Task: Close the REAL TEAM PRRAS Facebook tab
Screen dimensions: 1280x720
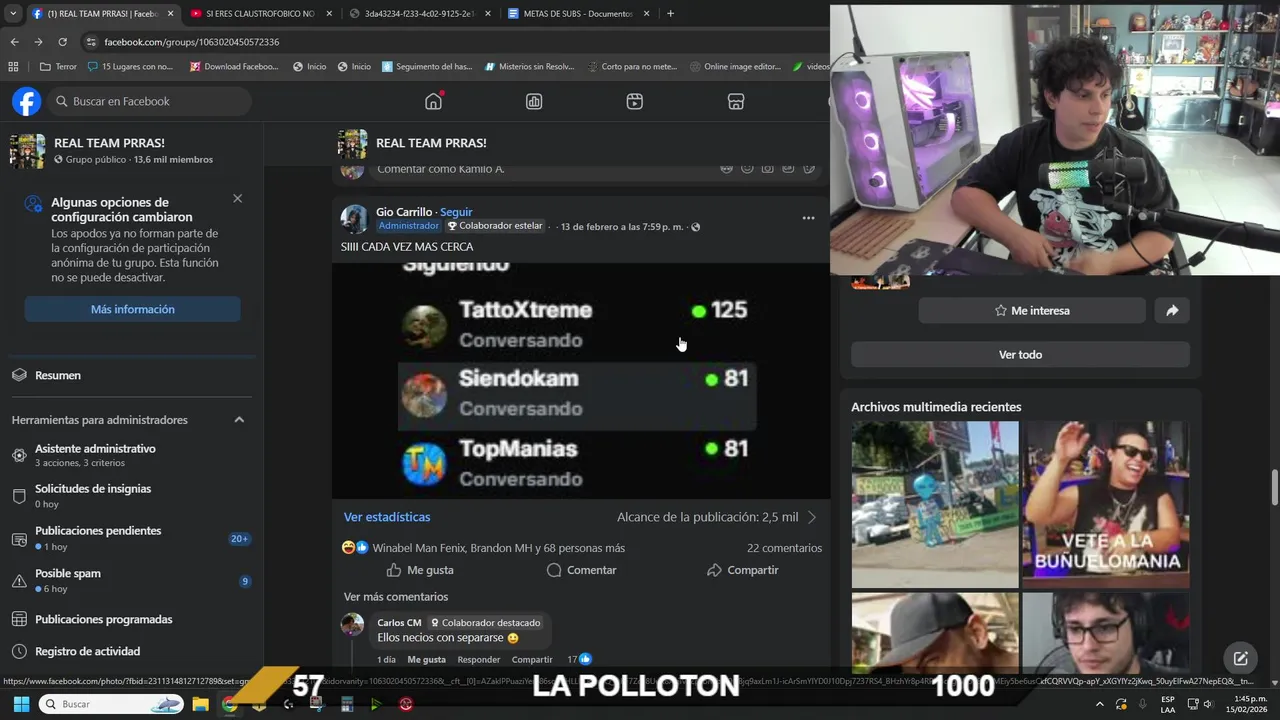Action: (170, 14)
